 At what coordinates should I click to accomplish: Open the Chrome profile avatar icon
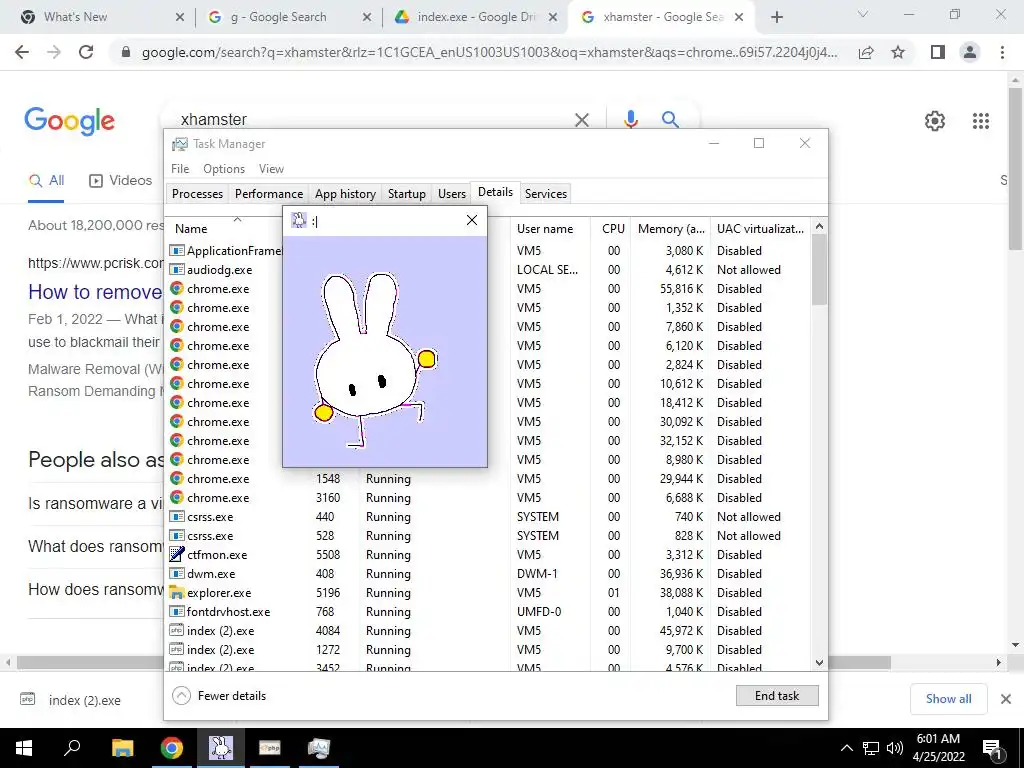click(970, 52)
